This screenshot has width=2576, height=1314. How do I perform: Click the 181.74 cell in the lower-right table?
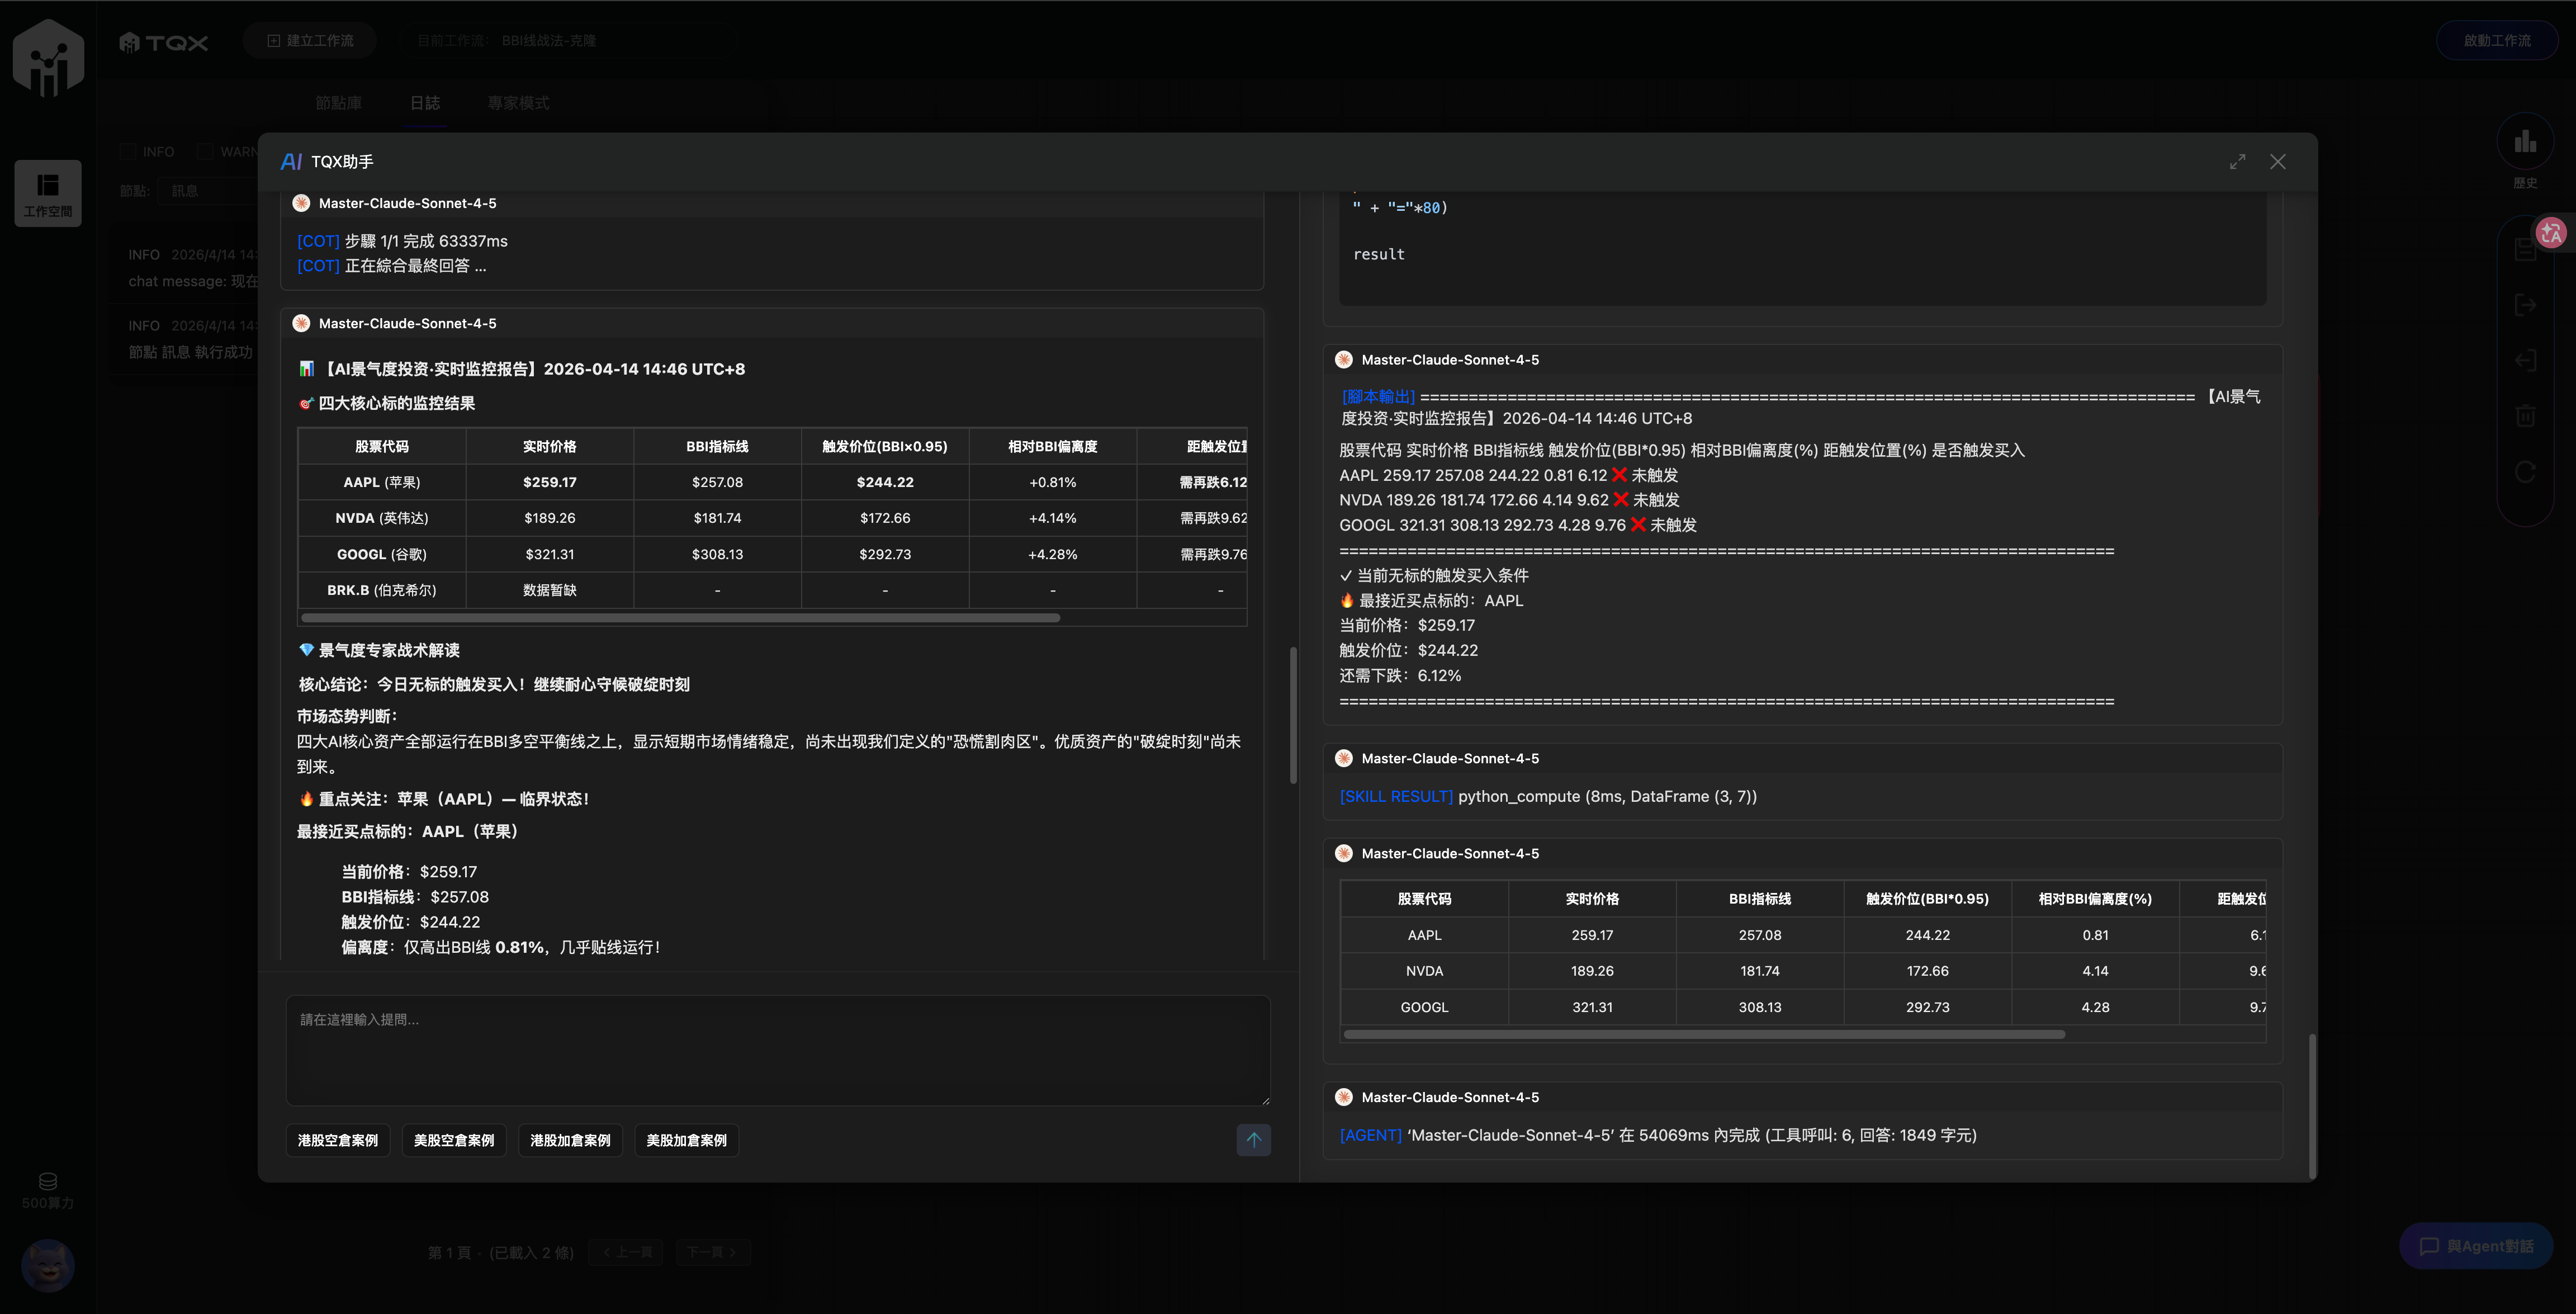1760,971
